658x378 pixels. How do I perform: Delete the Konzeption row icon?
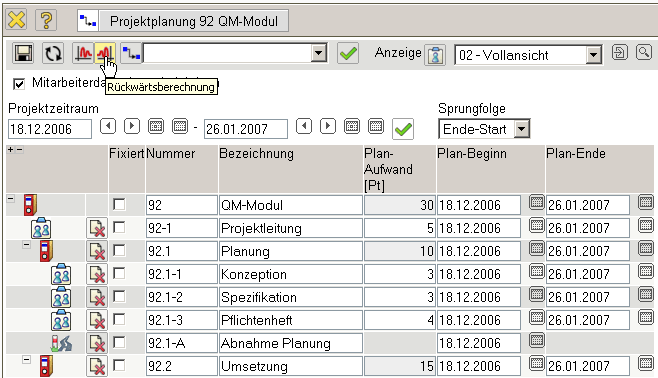pos(97,274)
